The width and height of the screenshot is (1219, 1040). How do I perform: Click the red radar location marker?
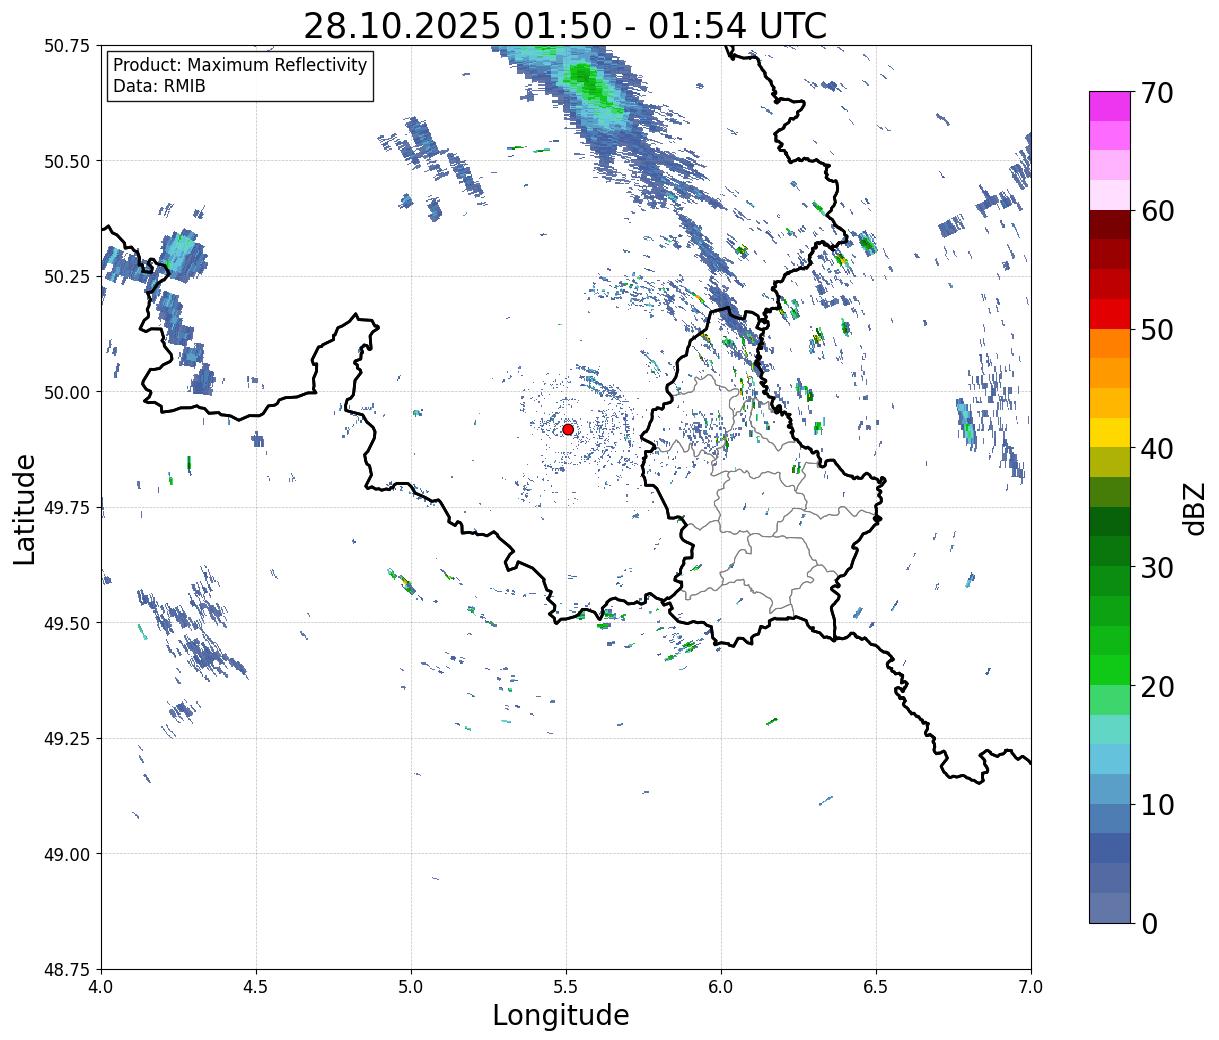(x=568, y=429)
